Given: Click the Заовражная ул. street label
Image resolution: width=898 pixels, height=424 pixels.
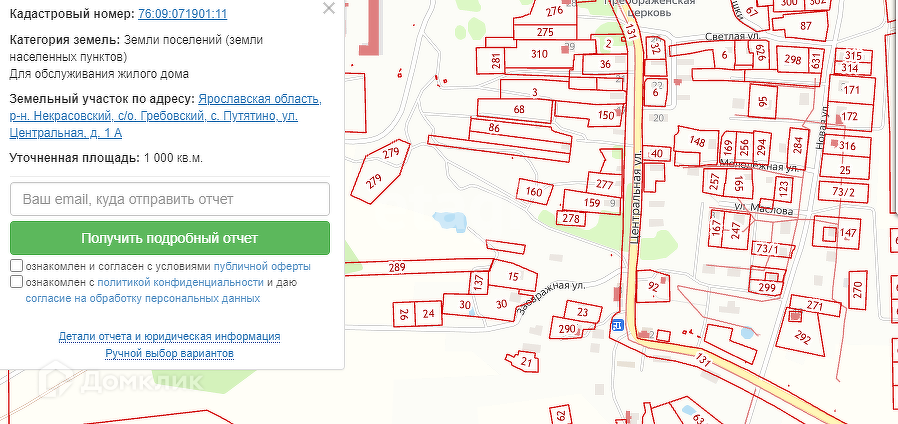Looking at the screenshot, I should 550,297.
